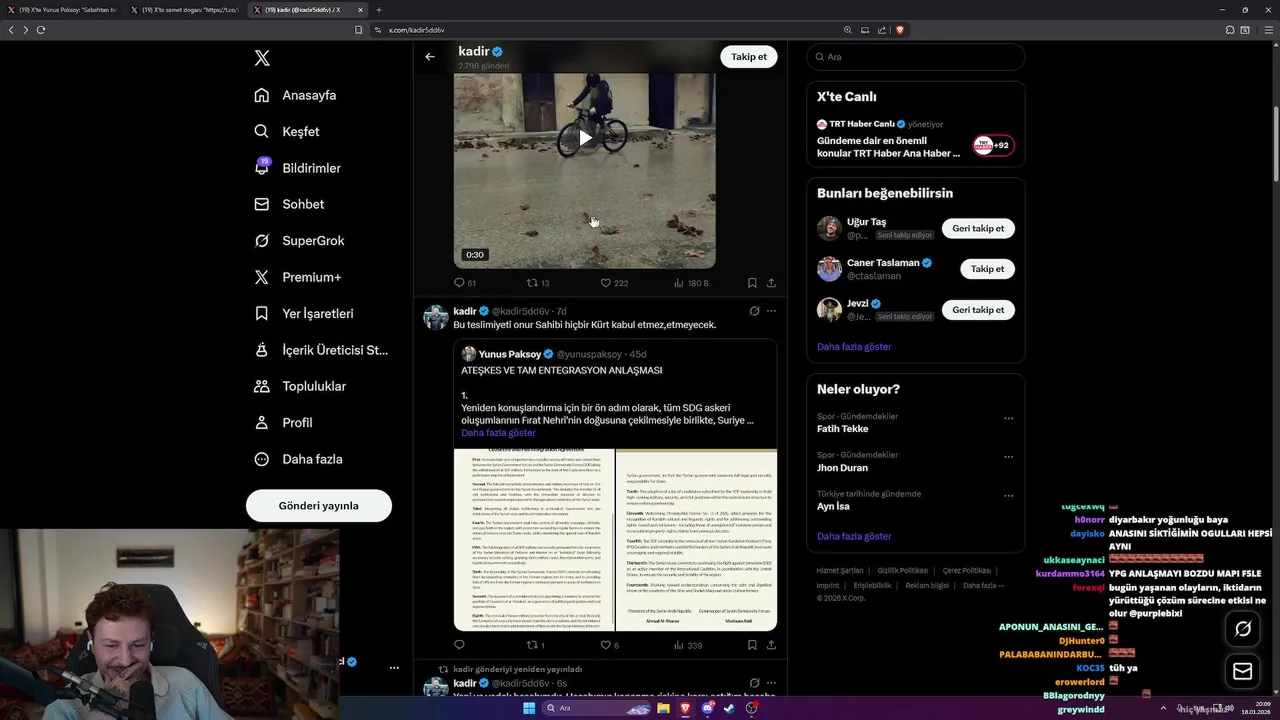Share the video post
Screen dimensions: 1280x720
[771, 283]
